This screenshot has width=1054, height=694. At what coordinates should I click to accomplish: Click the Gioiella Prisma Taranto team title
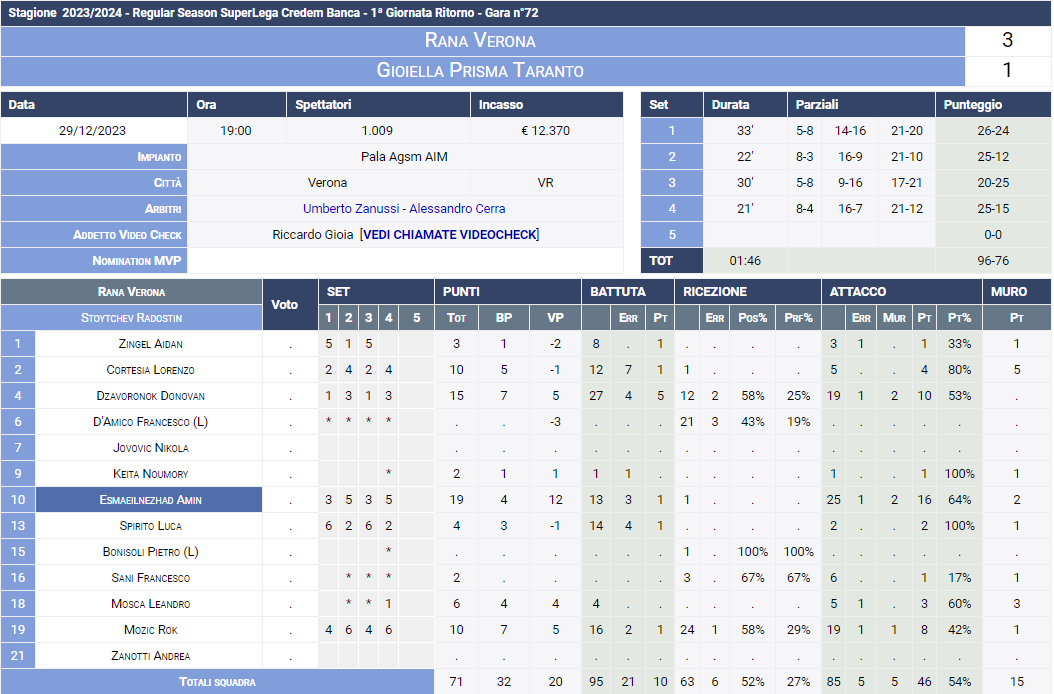(x=480, y=71)
